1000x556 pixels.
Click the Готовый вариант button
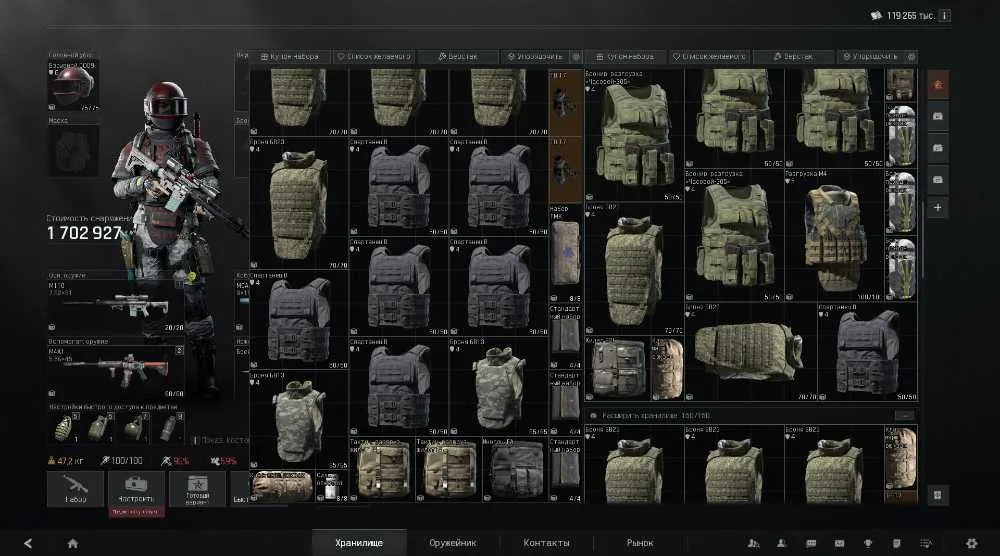(x=197, y=489)
